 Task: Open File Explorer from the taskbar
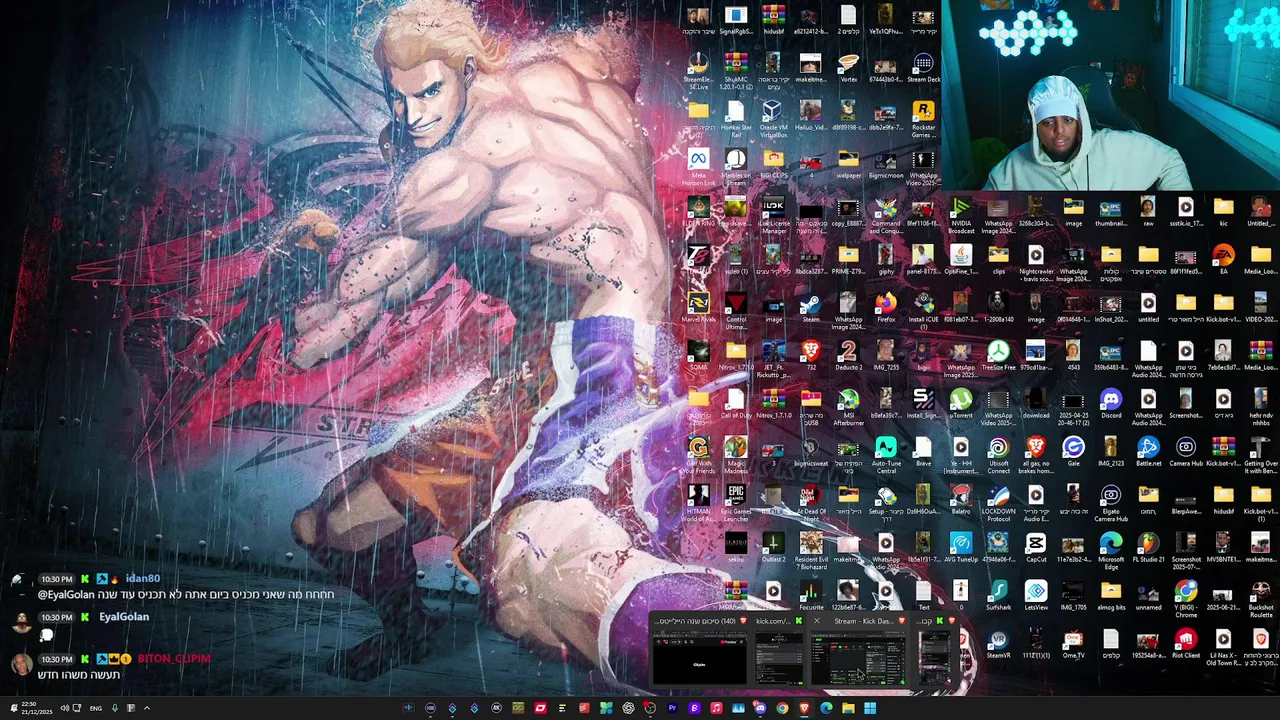coord(848,708)
